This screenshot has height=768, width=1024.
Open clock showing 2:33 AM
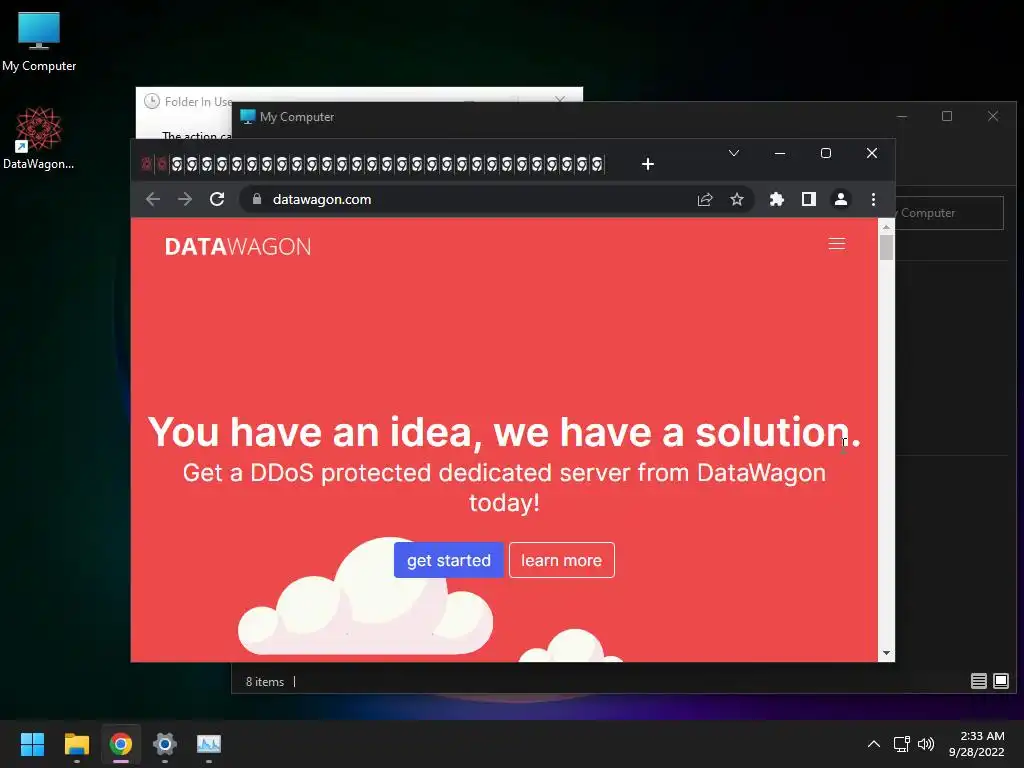point(976,744)
